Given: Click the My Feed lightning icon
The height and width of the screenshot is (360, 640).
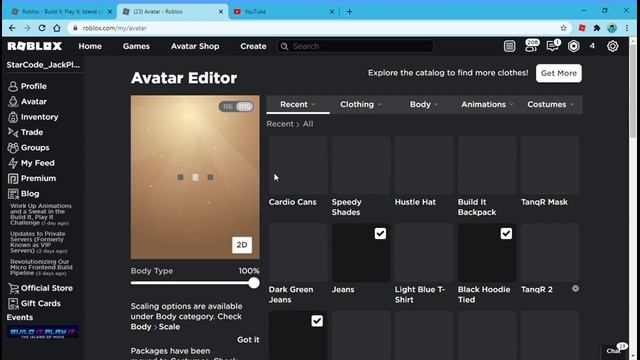Looking at the screenshot, I should [13, 163].
